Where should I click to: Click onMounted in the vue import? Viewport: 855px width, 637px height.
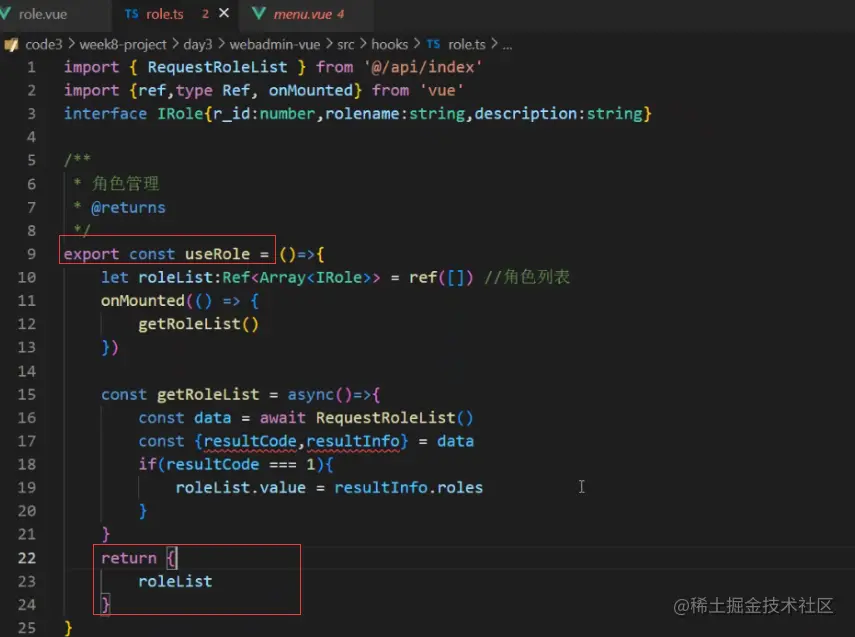coord(311,91)
